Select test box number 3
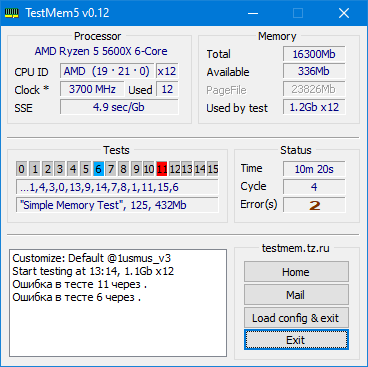Screen dimensions: 368x367 click(x=60, y=169)
